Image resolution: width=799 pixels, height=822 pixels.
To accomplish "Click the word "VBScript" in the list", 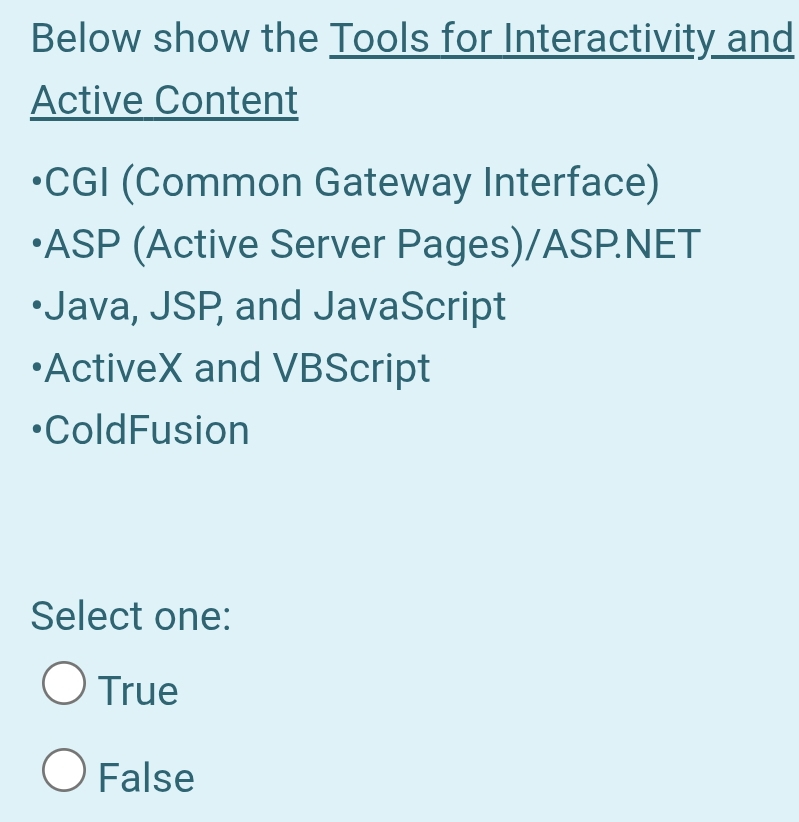I will coord(351,368).
